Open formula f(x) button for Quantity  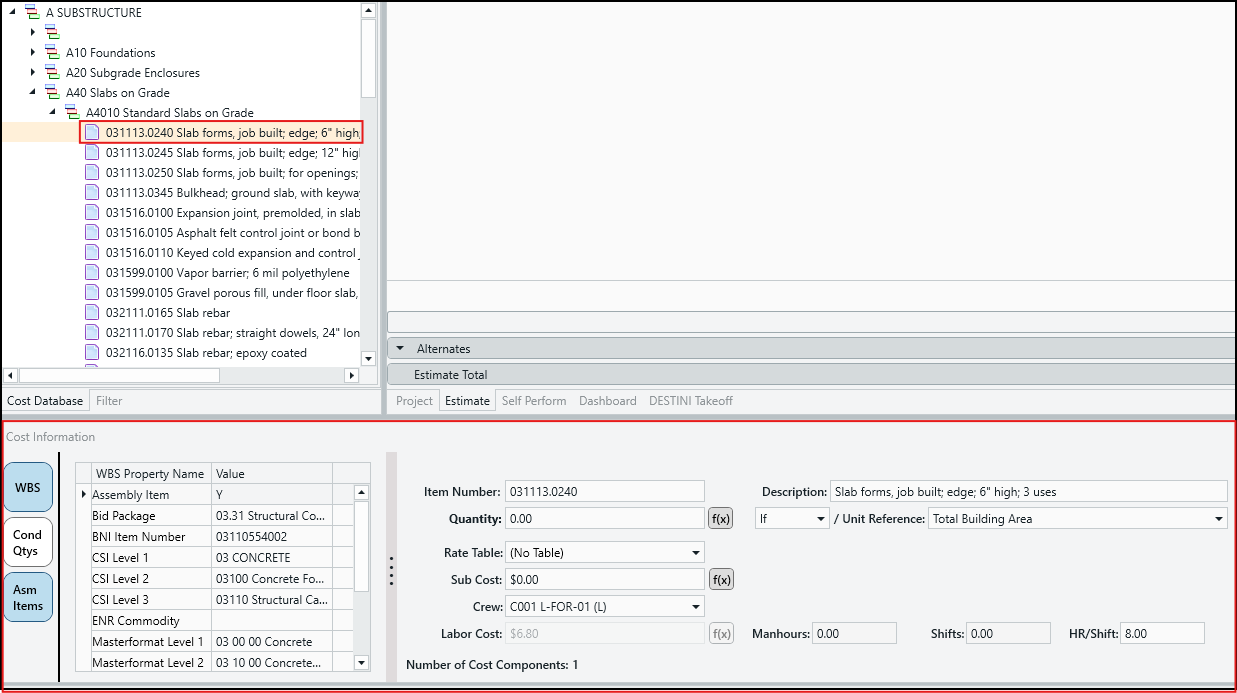(x=721, y=518)
